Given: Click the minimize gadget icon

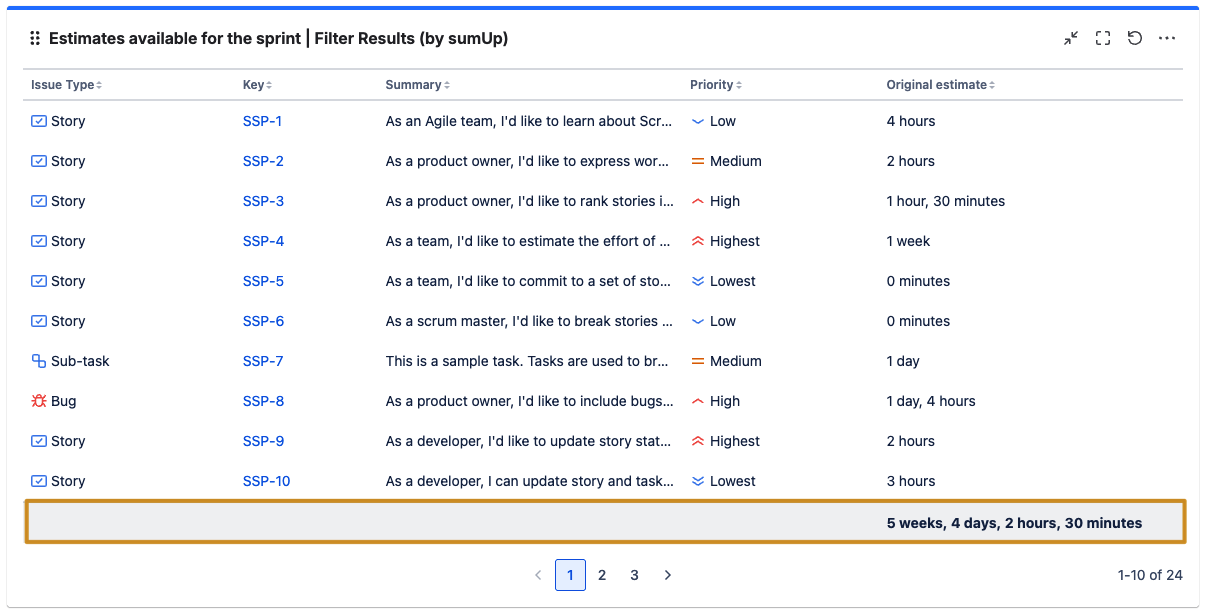Looking at the screenshot, I should click(1071, 38).
